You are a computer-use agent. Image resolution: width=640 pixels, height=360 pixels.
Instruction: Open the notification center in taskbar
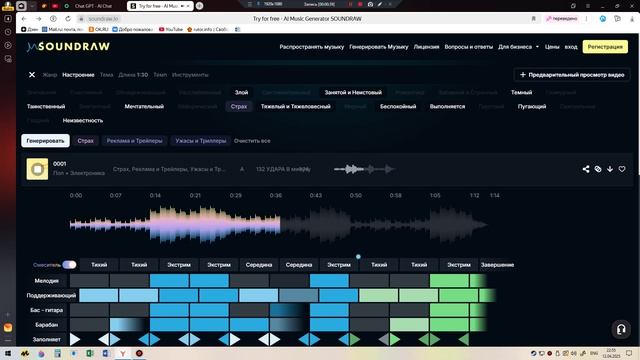tap(629, 353)
